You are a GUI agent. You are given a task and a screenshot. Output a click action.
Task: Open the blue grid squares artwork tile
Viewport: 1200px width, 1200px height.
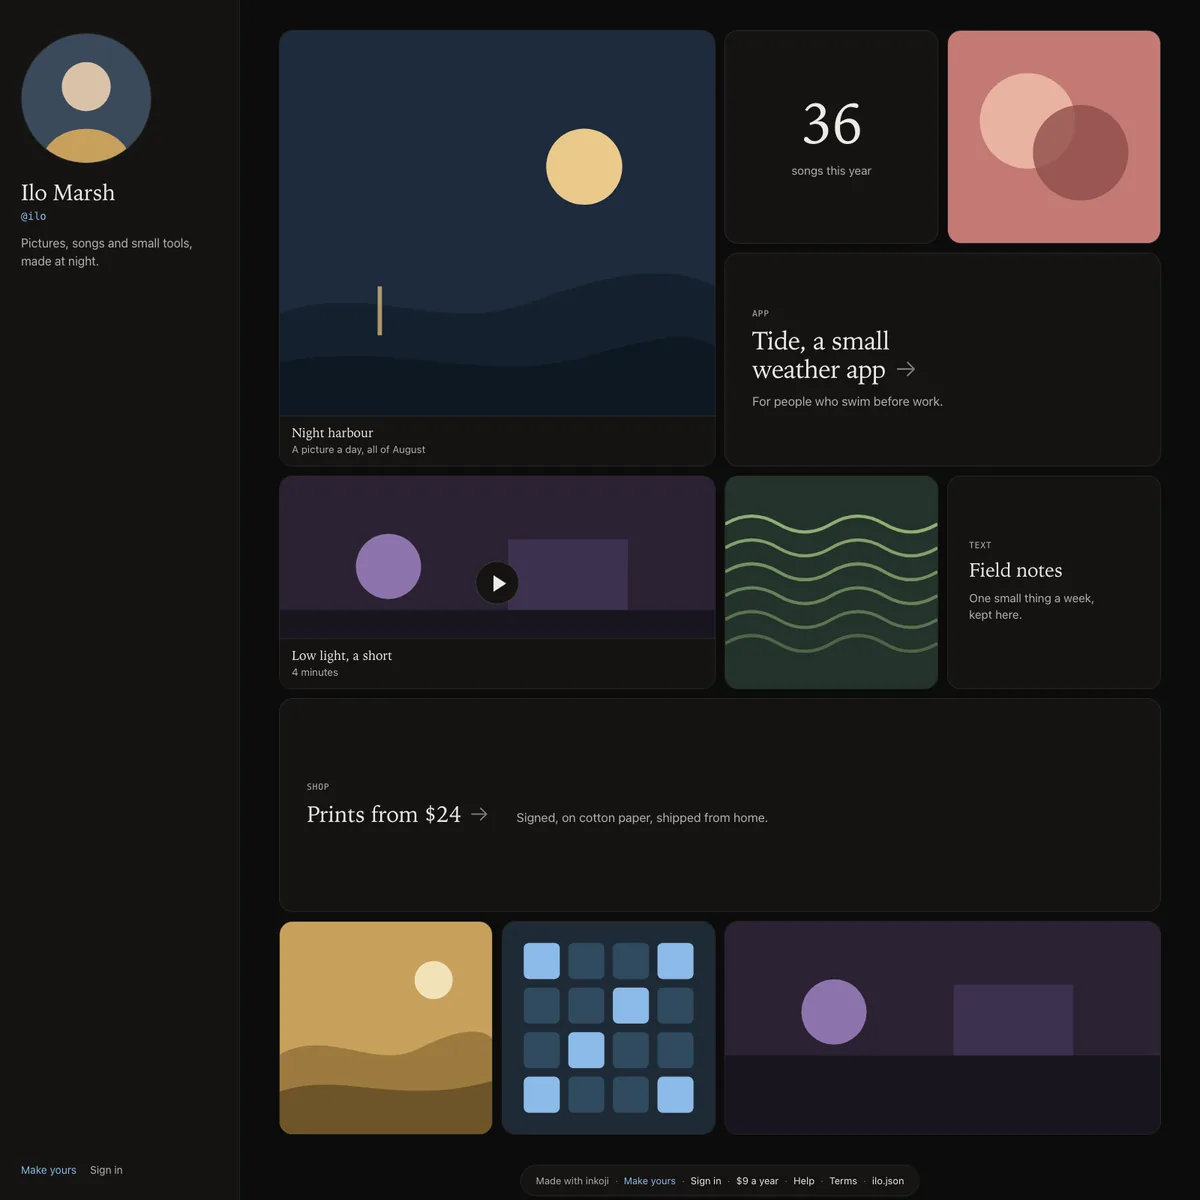pos(608,1028)
